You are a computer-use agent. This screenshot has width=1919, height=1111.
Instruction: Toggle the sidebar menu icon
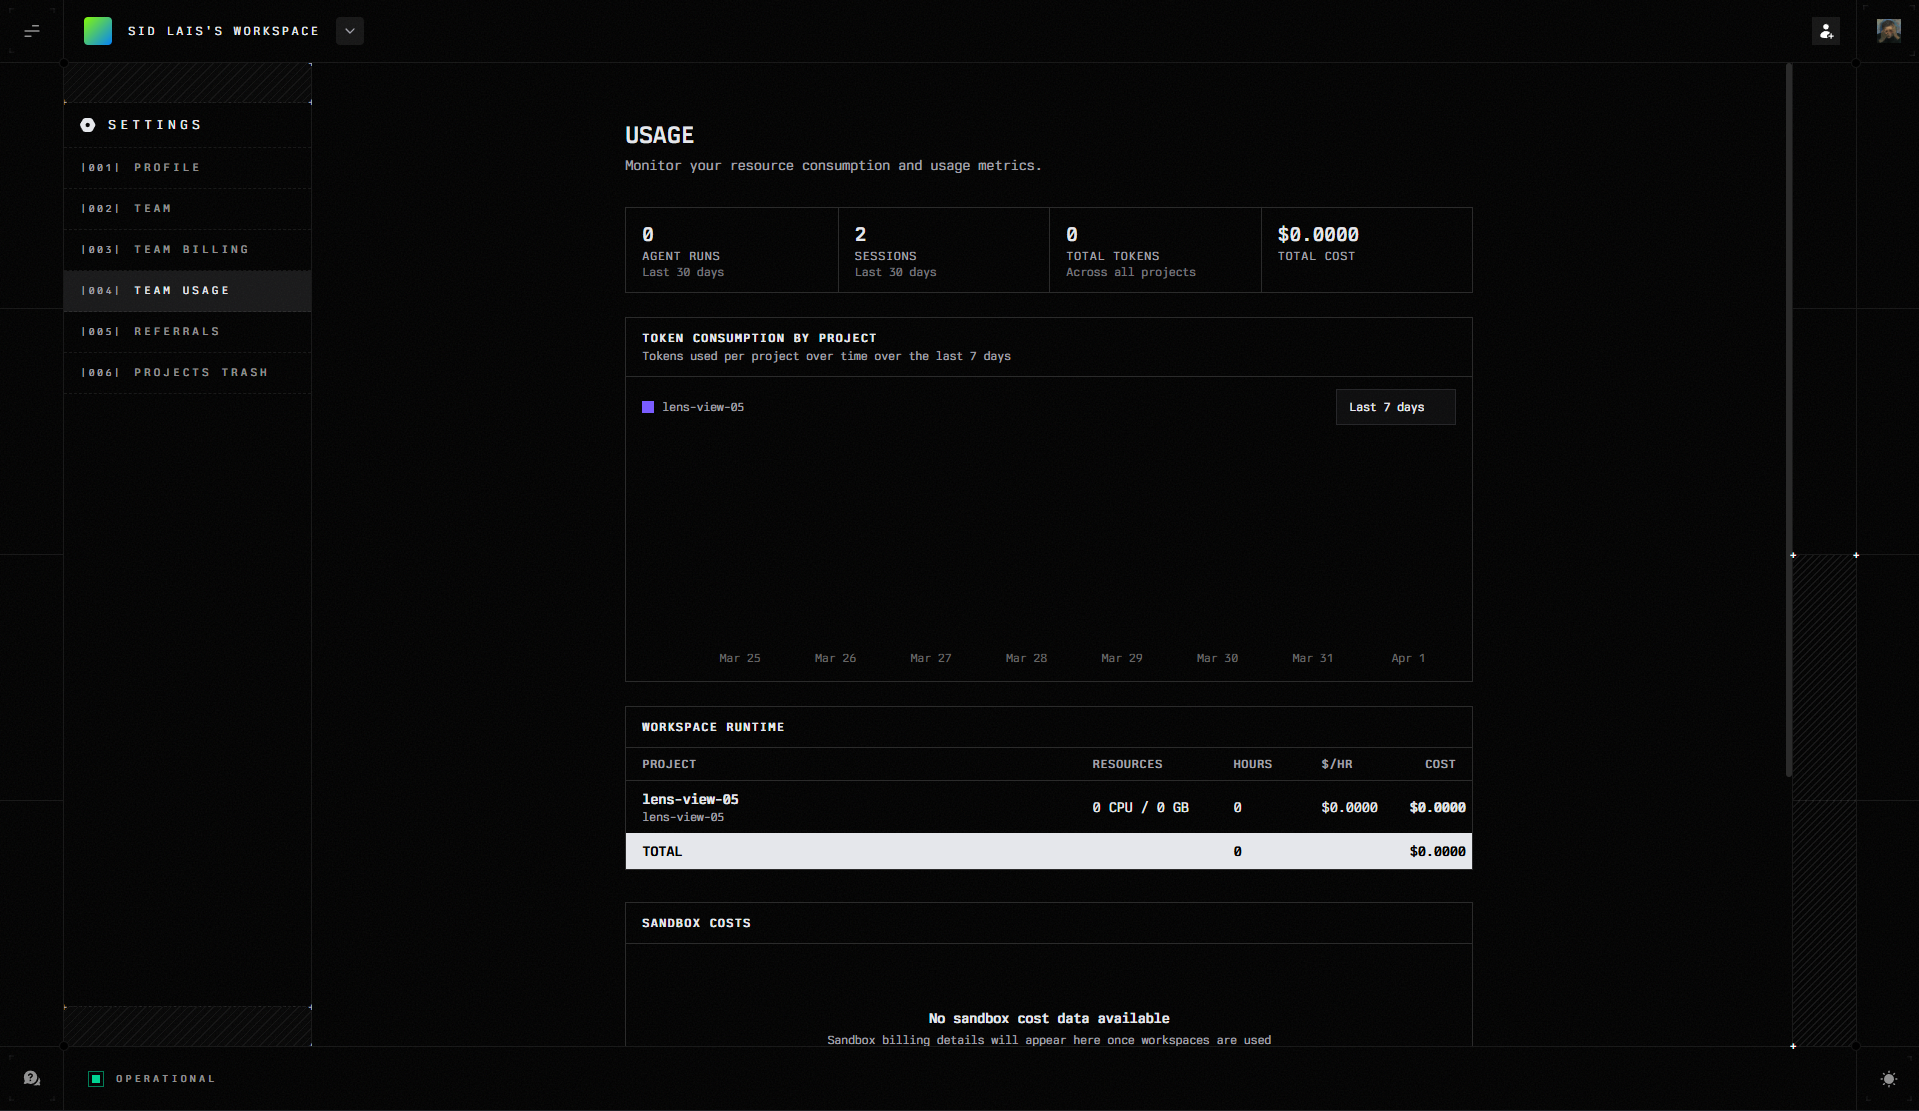(x=32, y=31)
